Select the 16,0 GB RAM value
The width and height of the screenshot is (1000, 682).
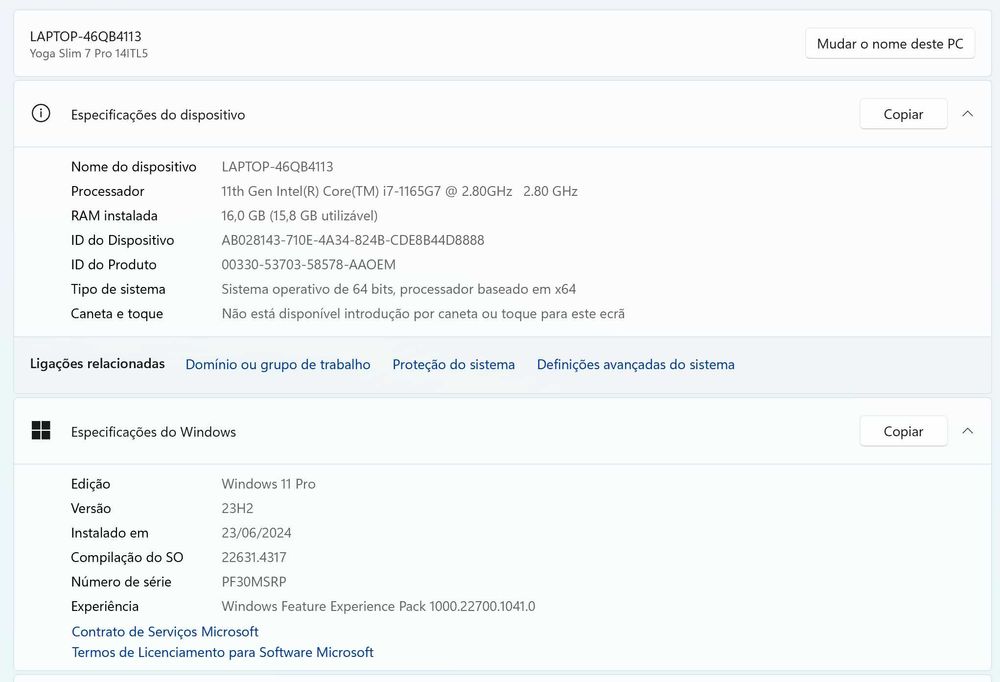pyautogui.click(x=299, y=216)
